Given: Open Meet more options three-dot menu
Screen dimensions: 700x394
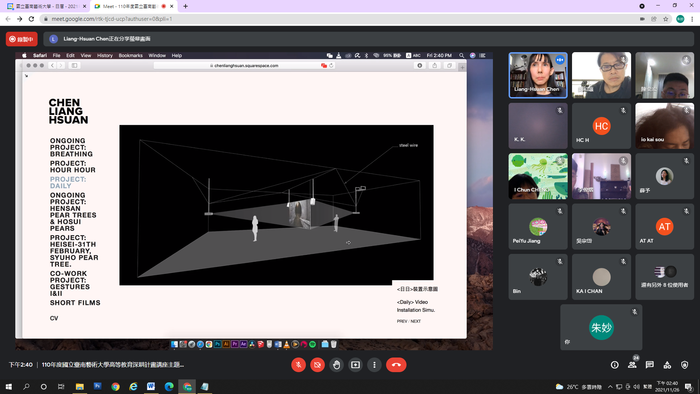Looking at the screenshot, I should point(374,365).
